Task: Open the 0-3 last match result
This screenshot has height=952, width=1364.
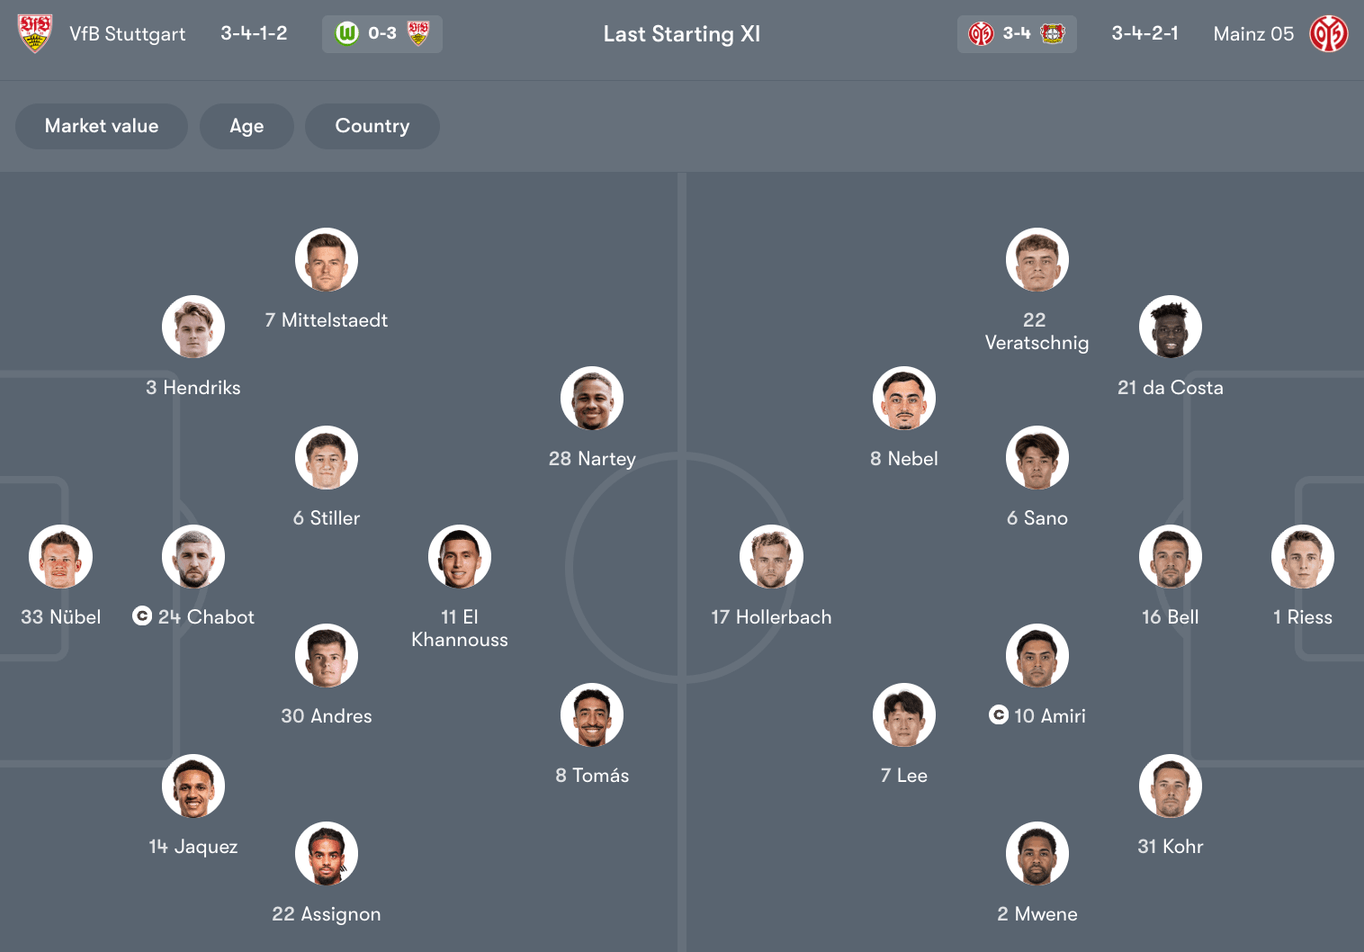Action: 381,32
